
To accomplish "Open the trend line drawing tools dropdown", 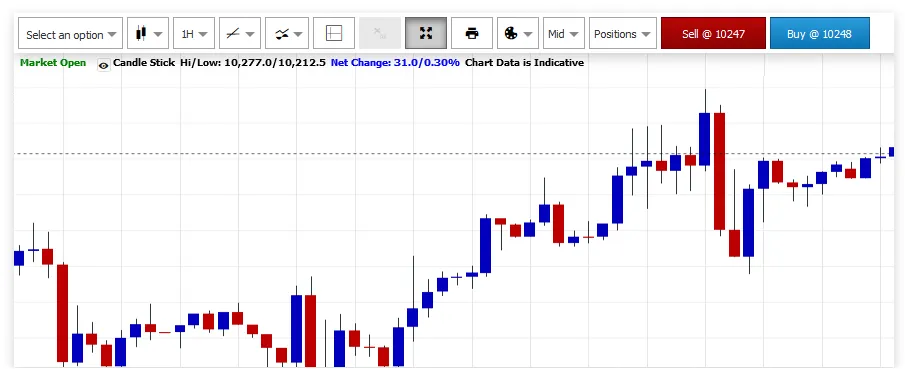I will tap(240, 33).
